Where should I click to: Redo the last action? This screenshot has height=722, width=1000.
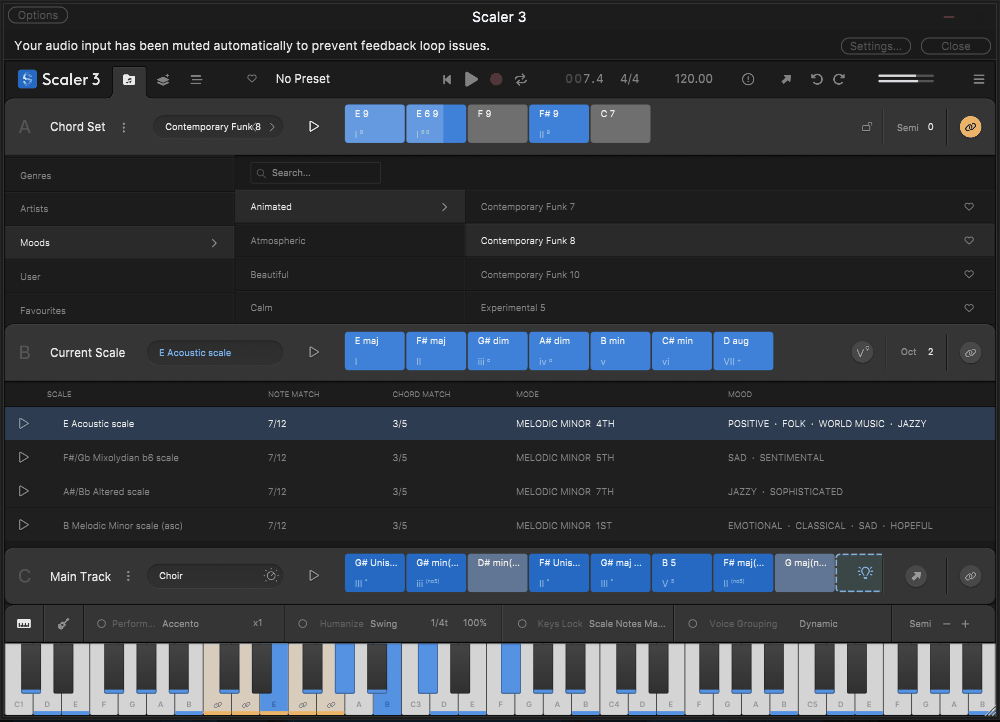click(839, 79)
